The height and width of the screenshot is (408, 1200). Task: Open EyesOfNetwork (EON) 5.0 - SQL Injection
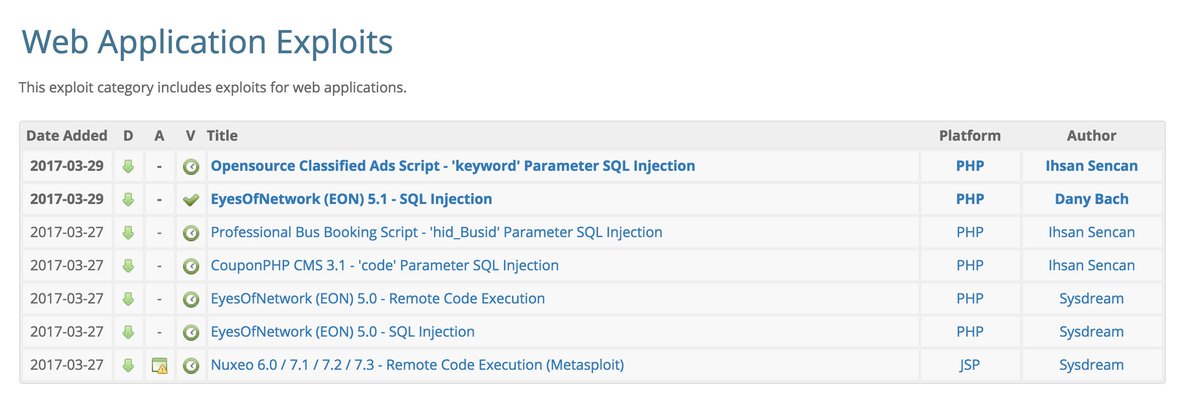pos(342,331)
